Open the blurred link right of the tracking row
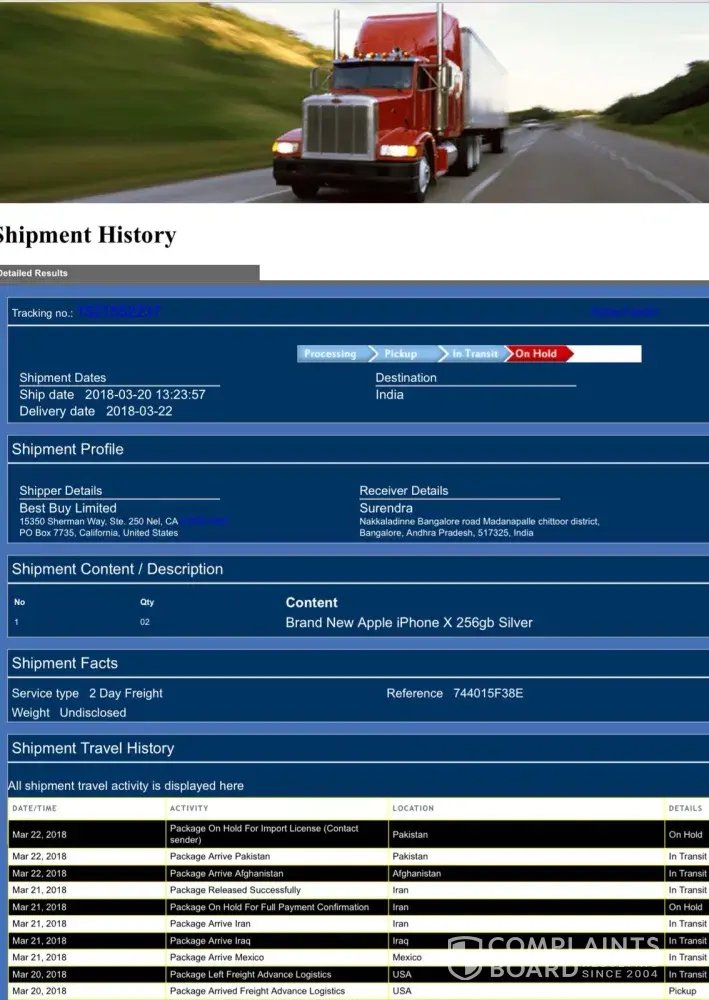Image resolution: width=709 pixels, height=1000 pixels. [624, 312]
